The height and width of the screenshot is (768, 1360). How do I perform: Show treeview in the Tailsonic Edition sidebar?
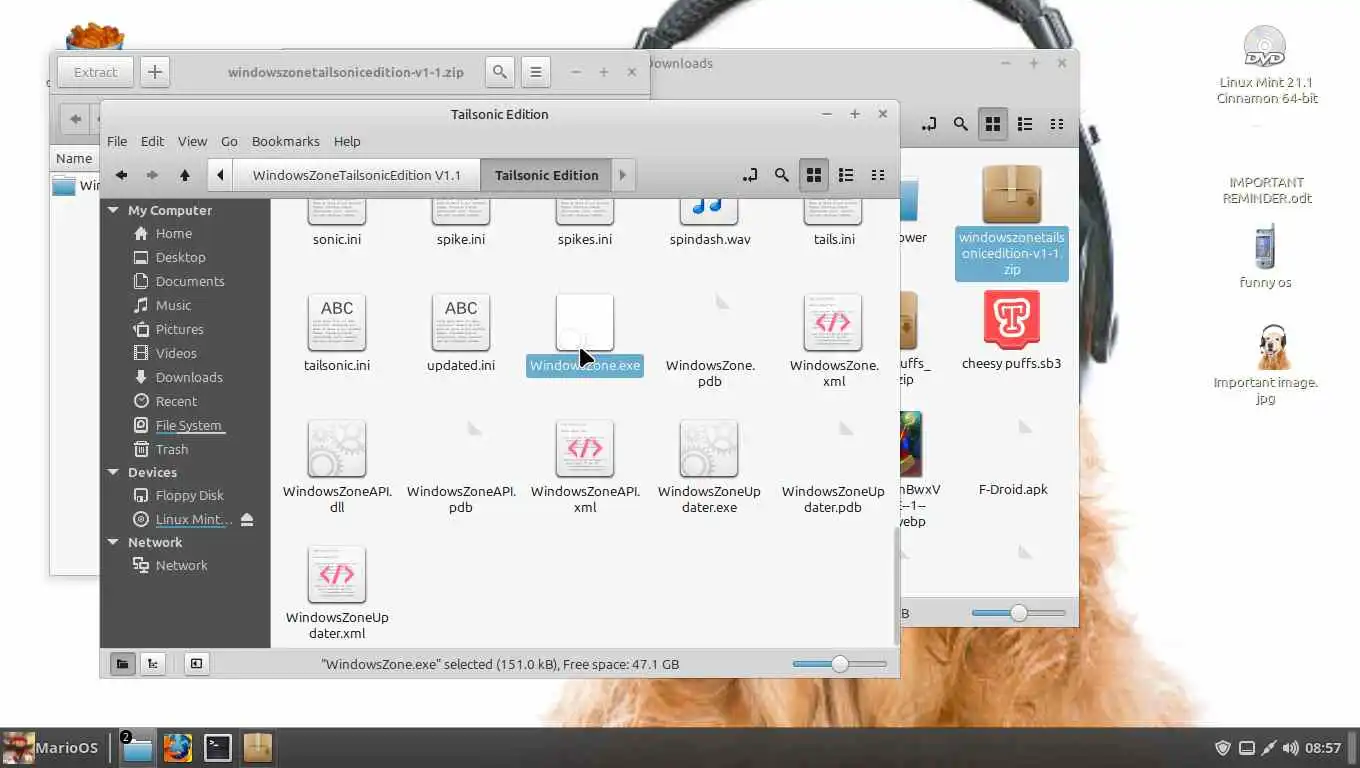pos(152,663)
